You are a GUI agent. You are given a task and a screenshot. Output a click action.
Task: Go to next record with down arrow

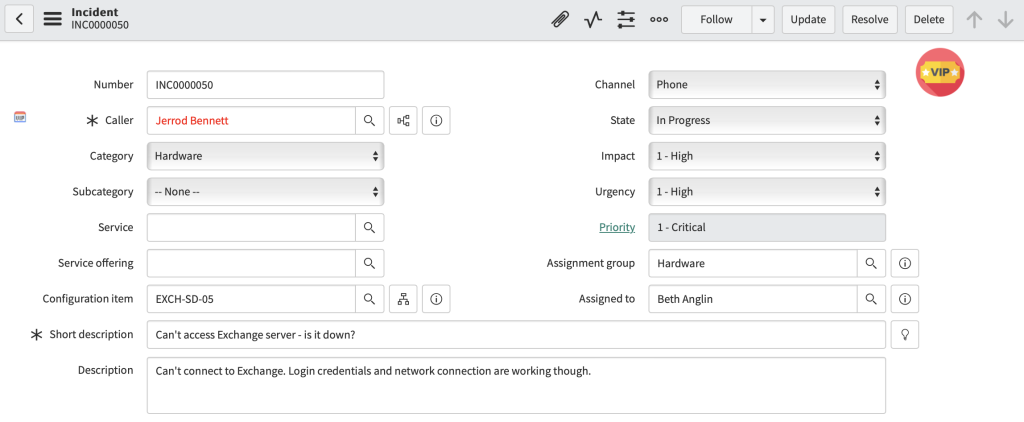[x=1006, y=20]
